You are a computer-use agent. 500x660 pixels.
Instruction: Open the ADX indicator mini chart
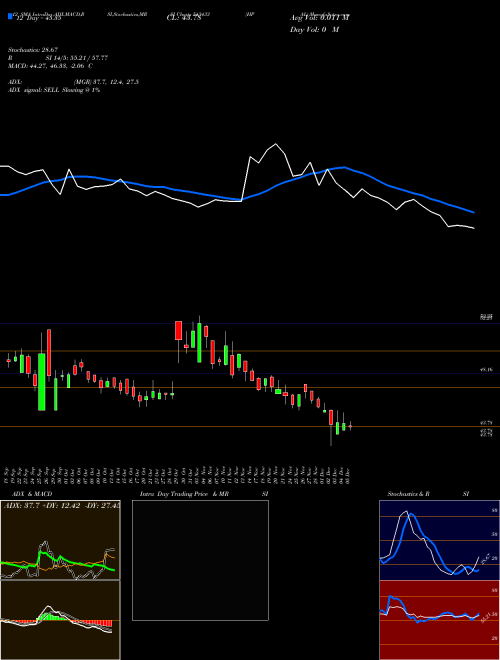[x=60, y=540]
